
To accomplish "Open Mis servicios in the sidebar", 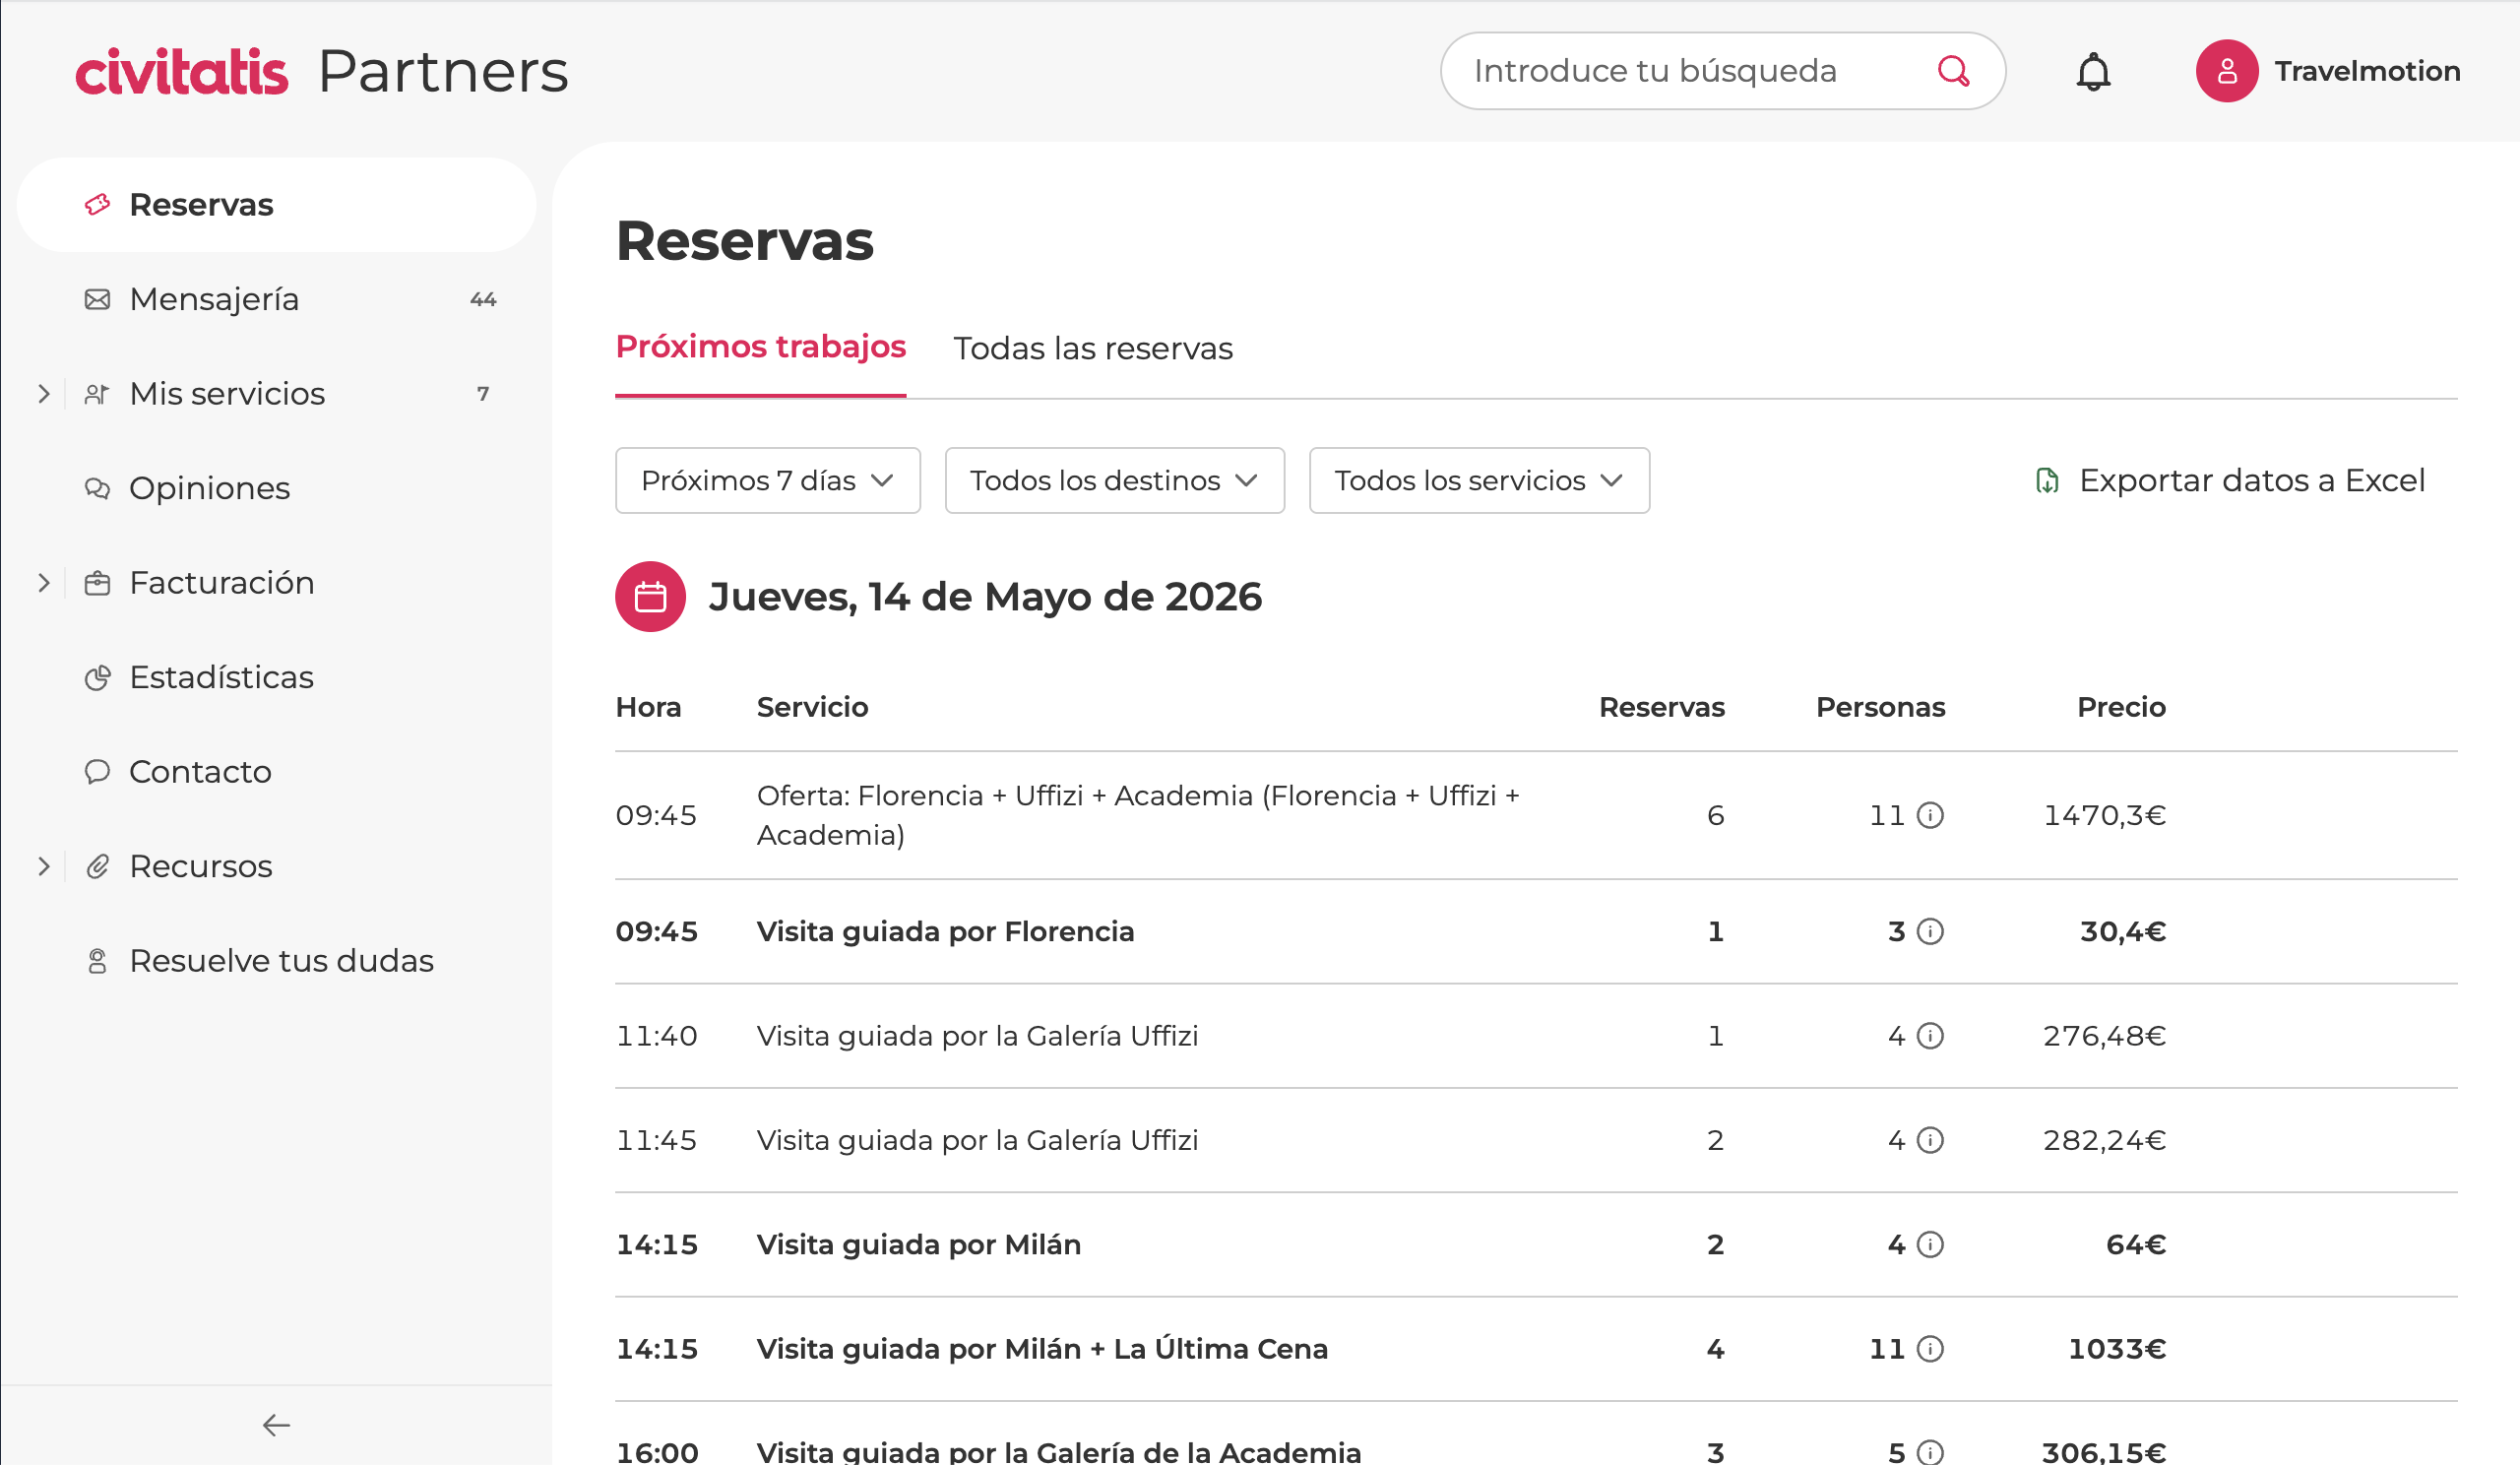I will click(x=276, y=394).
